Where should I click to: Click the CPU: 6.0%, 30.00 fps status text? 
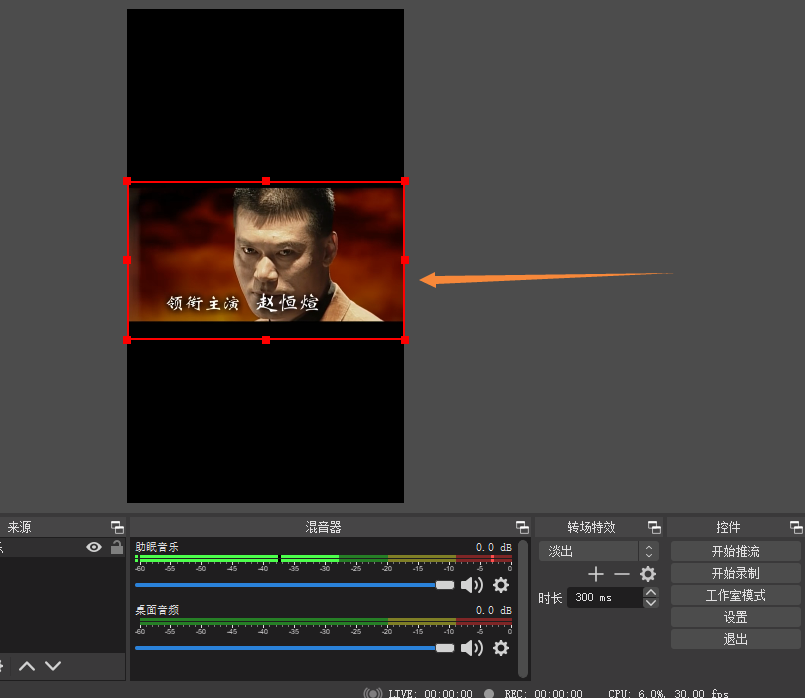(668, 693)
